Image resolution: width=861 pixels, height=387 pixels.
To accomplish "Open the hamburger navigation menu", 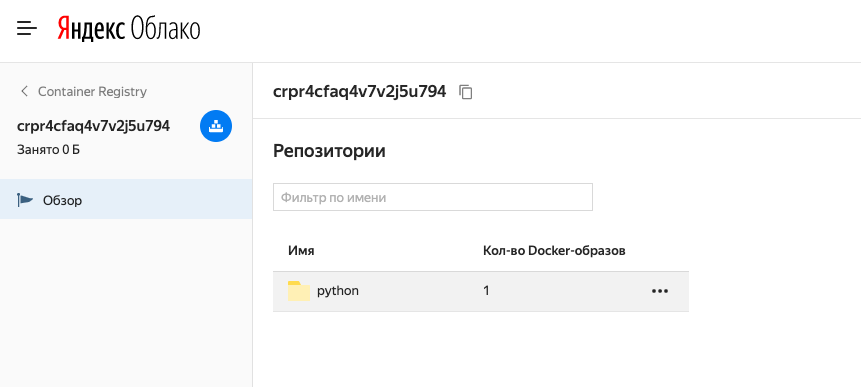I will (27, 29).
